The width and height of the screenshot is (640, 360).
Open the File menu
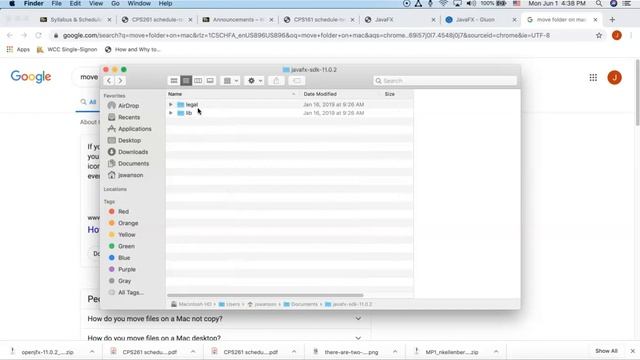[x=56, y=4]
